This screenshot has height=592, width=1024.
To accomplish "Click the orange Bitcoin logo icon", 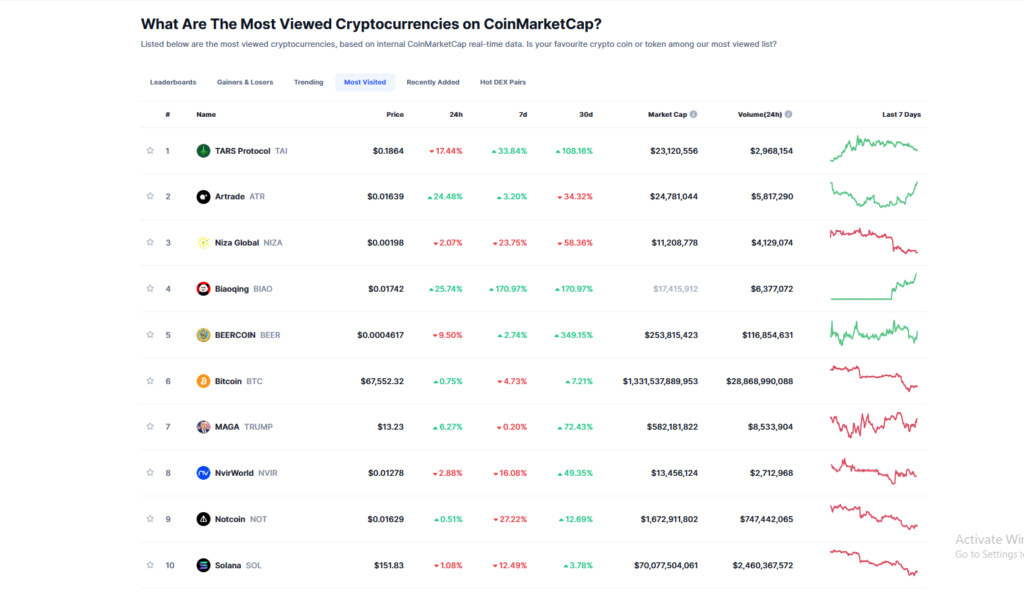I will (203, 381).
